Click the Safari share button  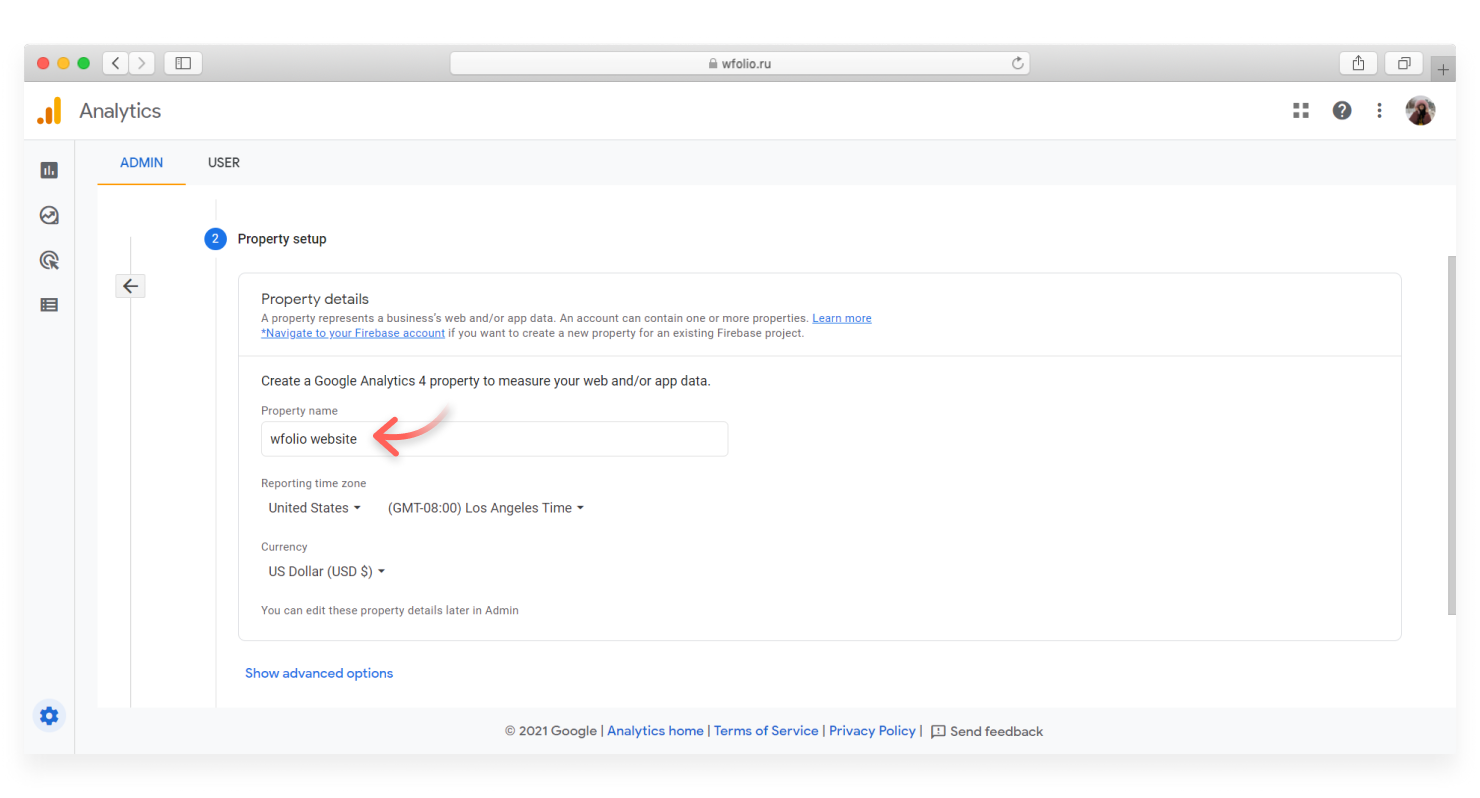click(x=1358, y=63)
